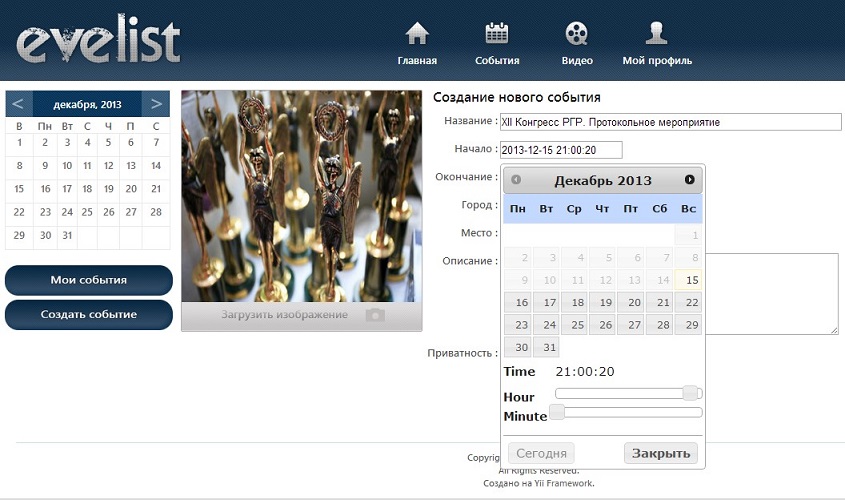
Task: Open the Главная home icon
Action: [417, 33]
